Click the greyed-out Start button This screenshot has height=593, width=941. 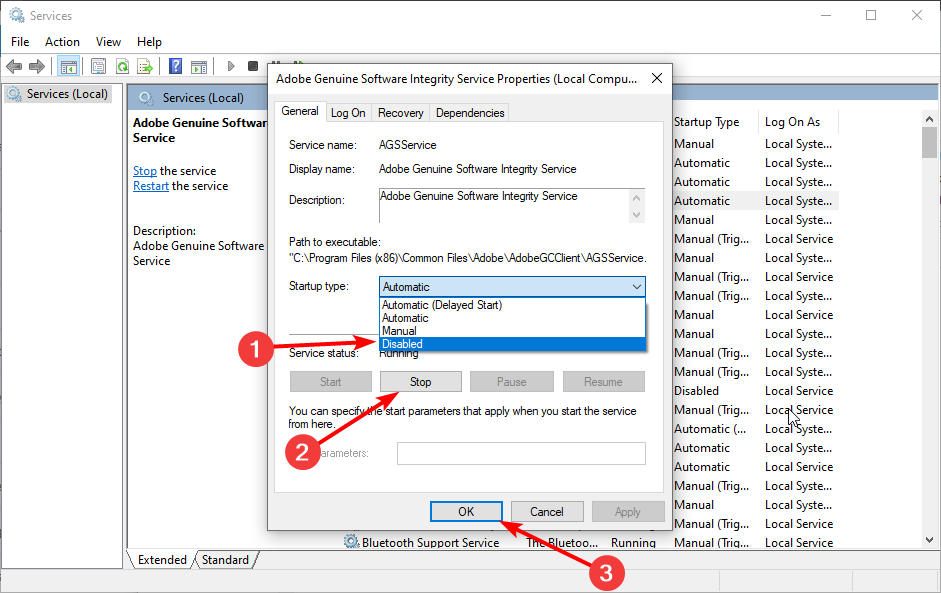point(331,382)
